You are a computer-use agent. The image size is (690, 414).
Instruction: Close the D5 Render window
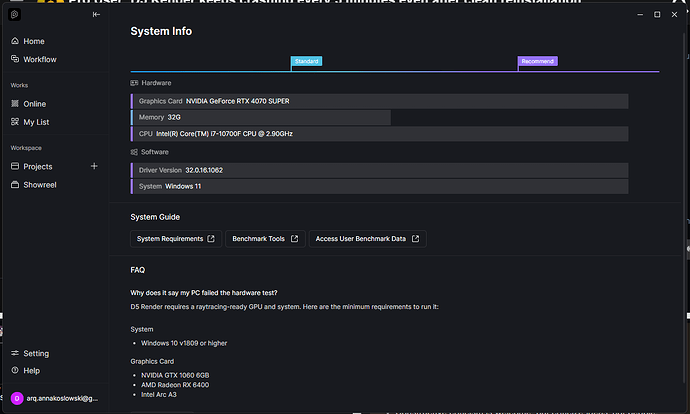tap(674, 15)
